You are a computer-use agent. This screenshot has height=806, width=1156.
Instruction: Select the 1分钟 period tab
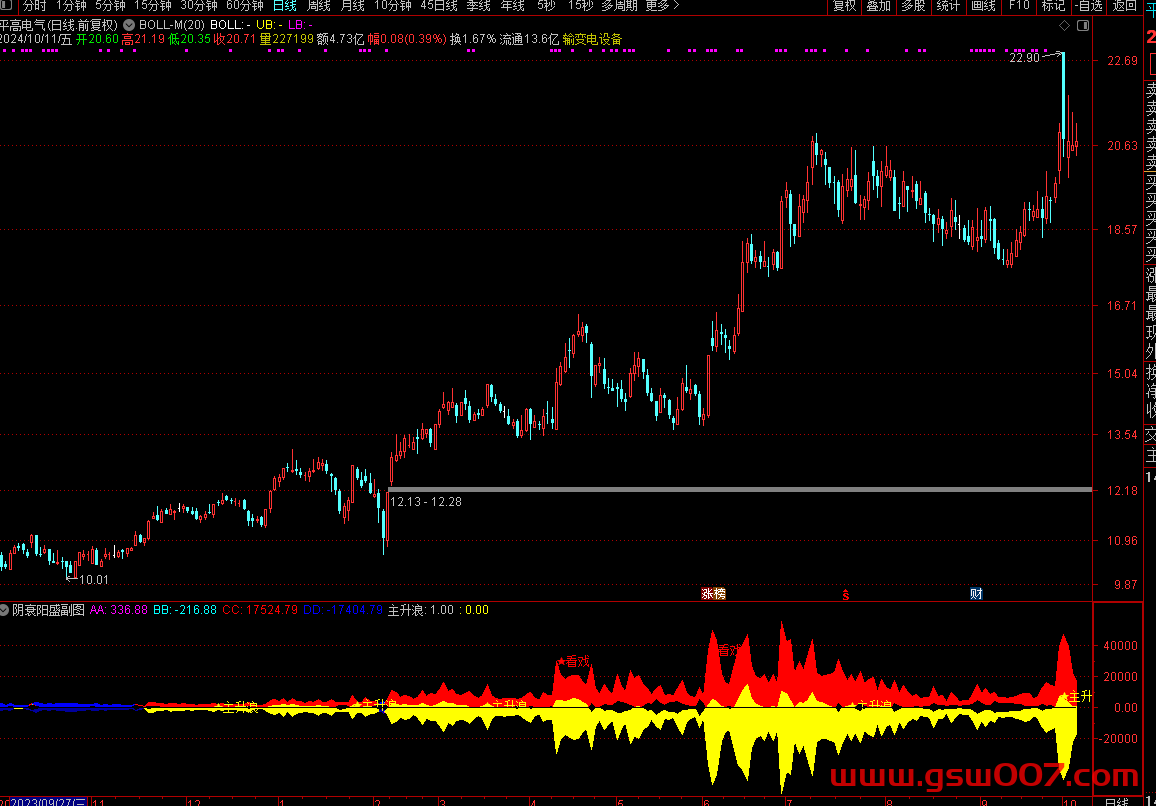(x=71, y=6)
